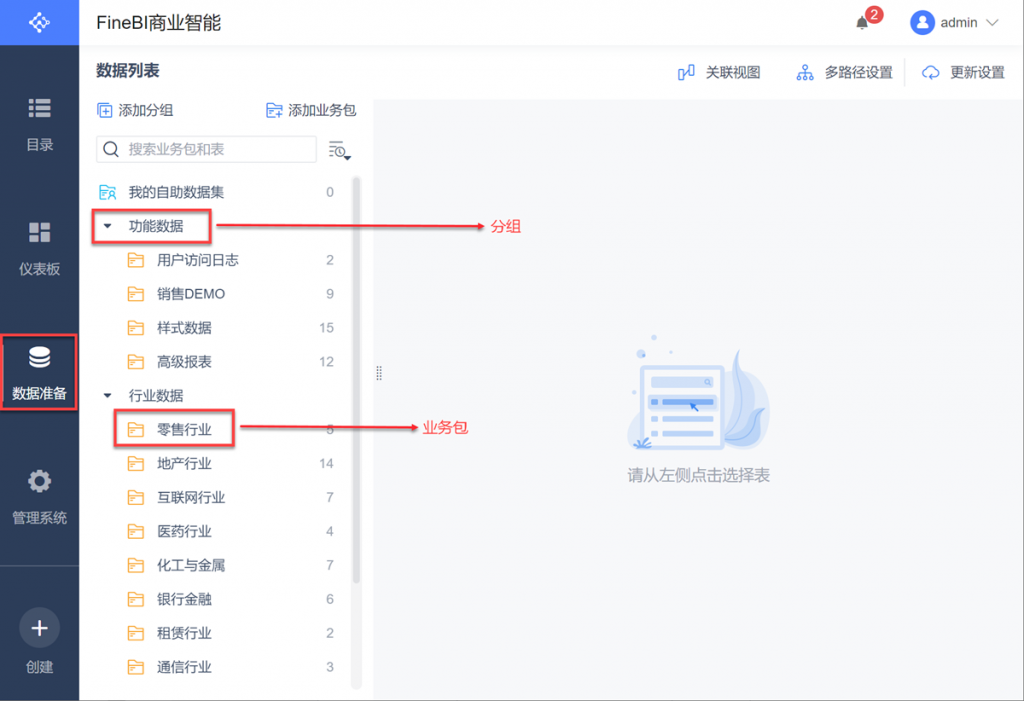Click the notification bell with red badge
Image resolution: width=1024 pixels, height=701 pixels.
pyautogui.click(x=864, y=21)
